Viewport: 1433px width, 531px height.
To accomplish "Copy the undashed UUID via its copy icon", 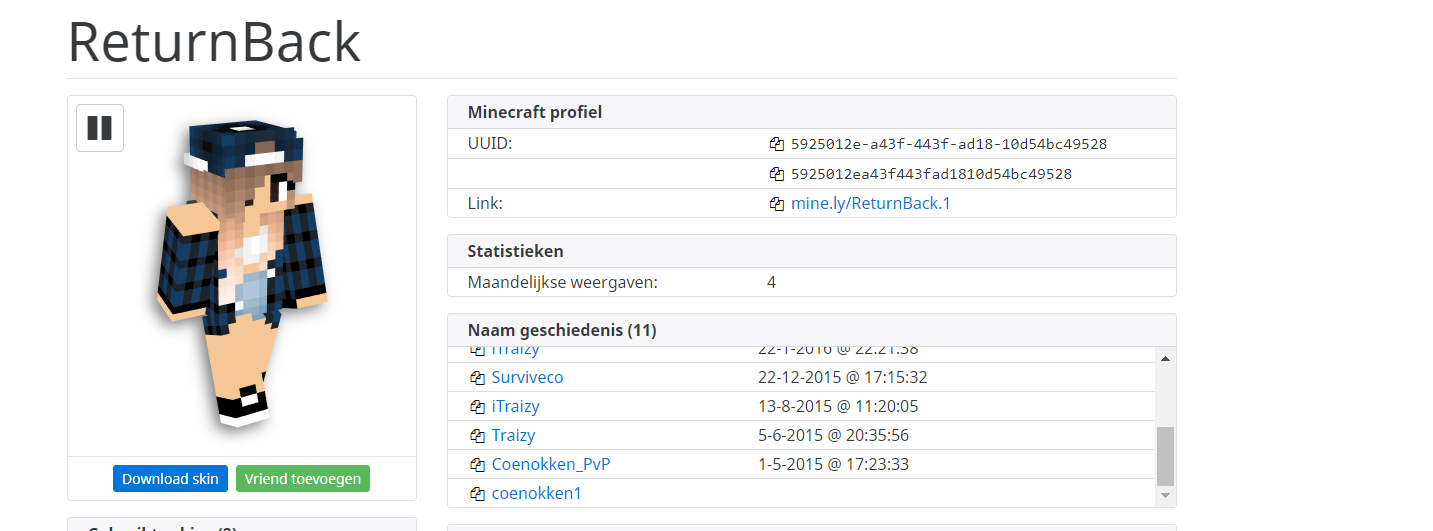I will pos(776,174).
